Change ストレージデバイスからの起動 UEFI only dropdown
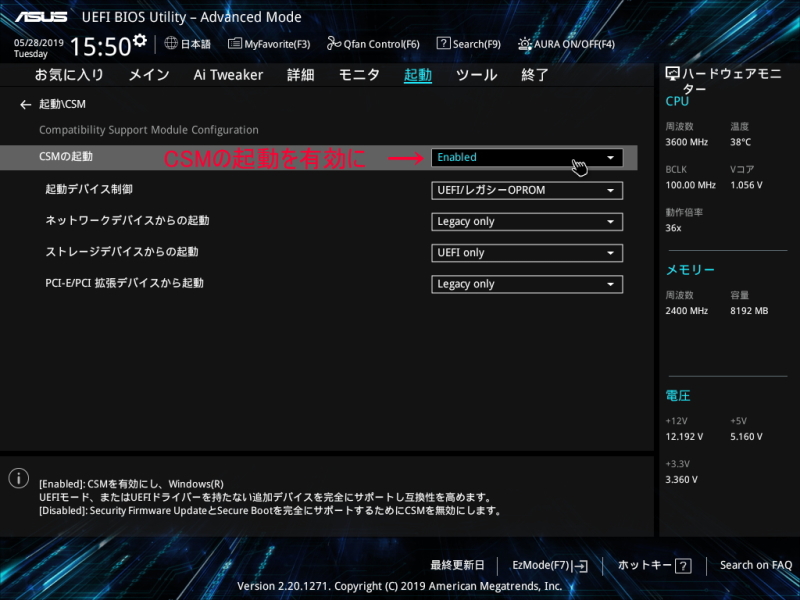Image resolution: width=800 pixels, height=600 pixels. tap(527, 253)
